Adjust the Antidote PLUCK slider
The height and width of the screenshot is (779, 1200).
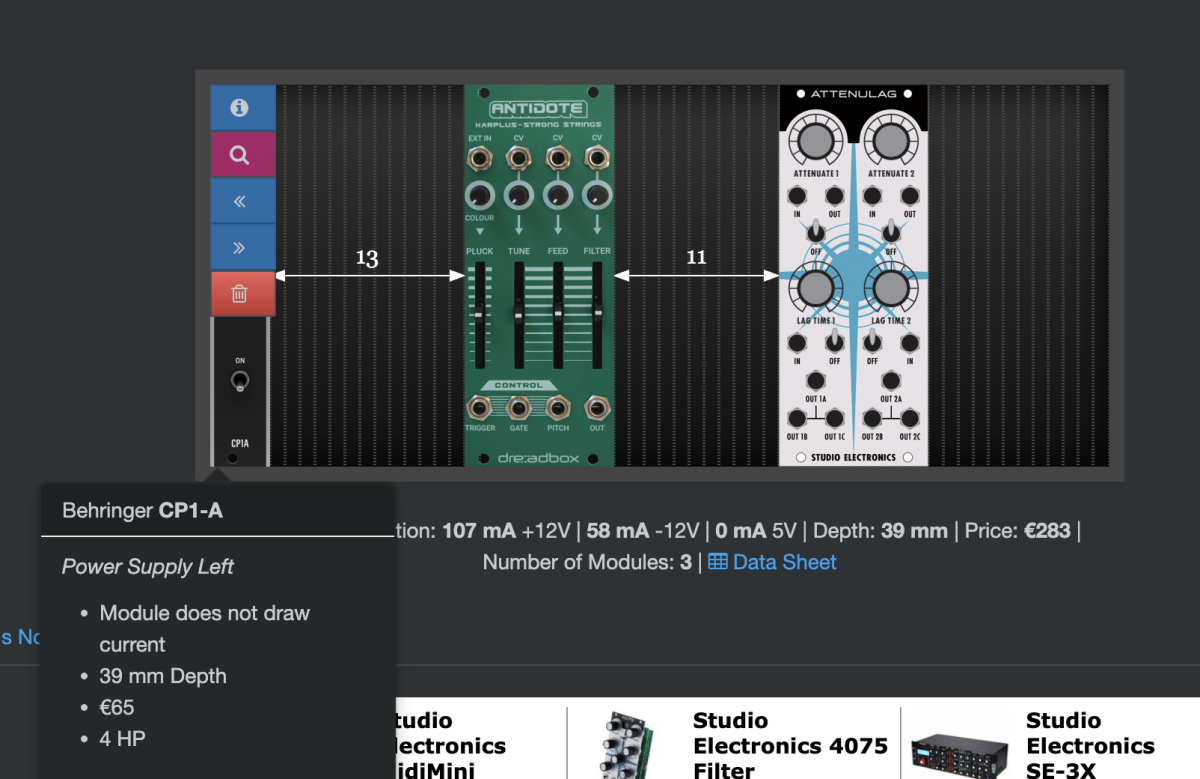(479, 315)
